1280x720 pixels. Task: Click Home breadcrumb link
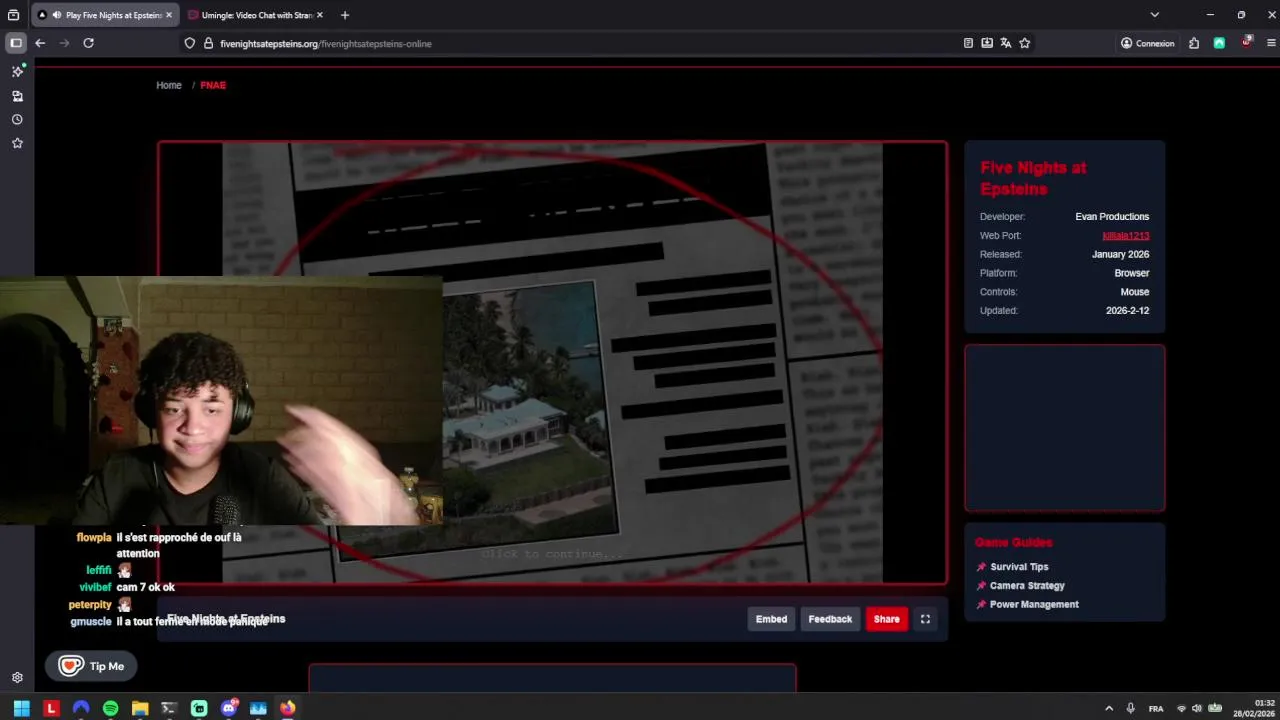169,85
